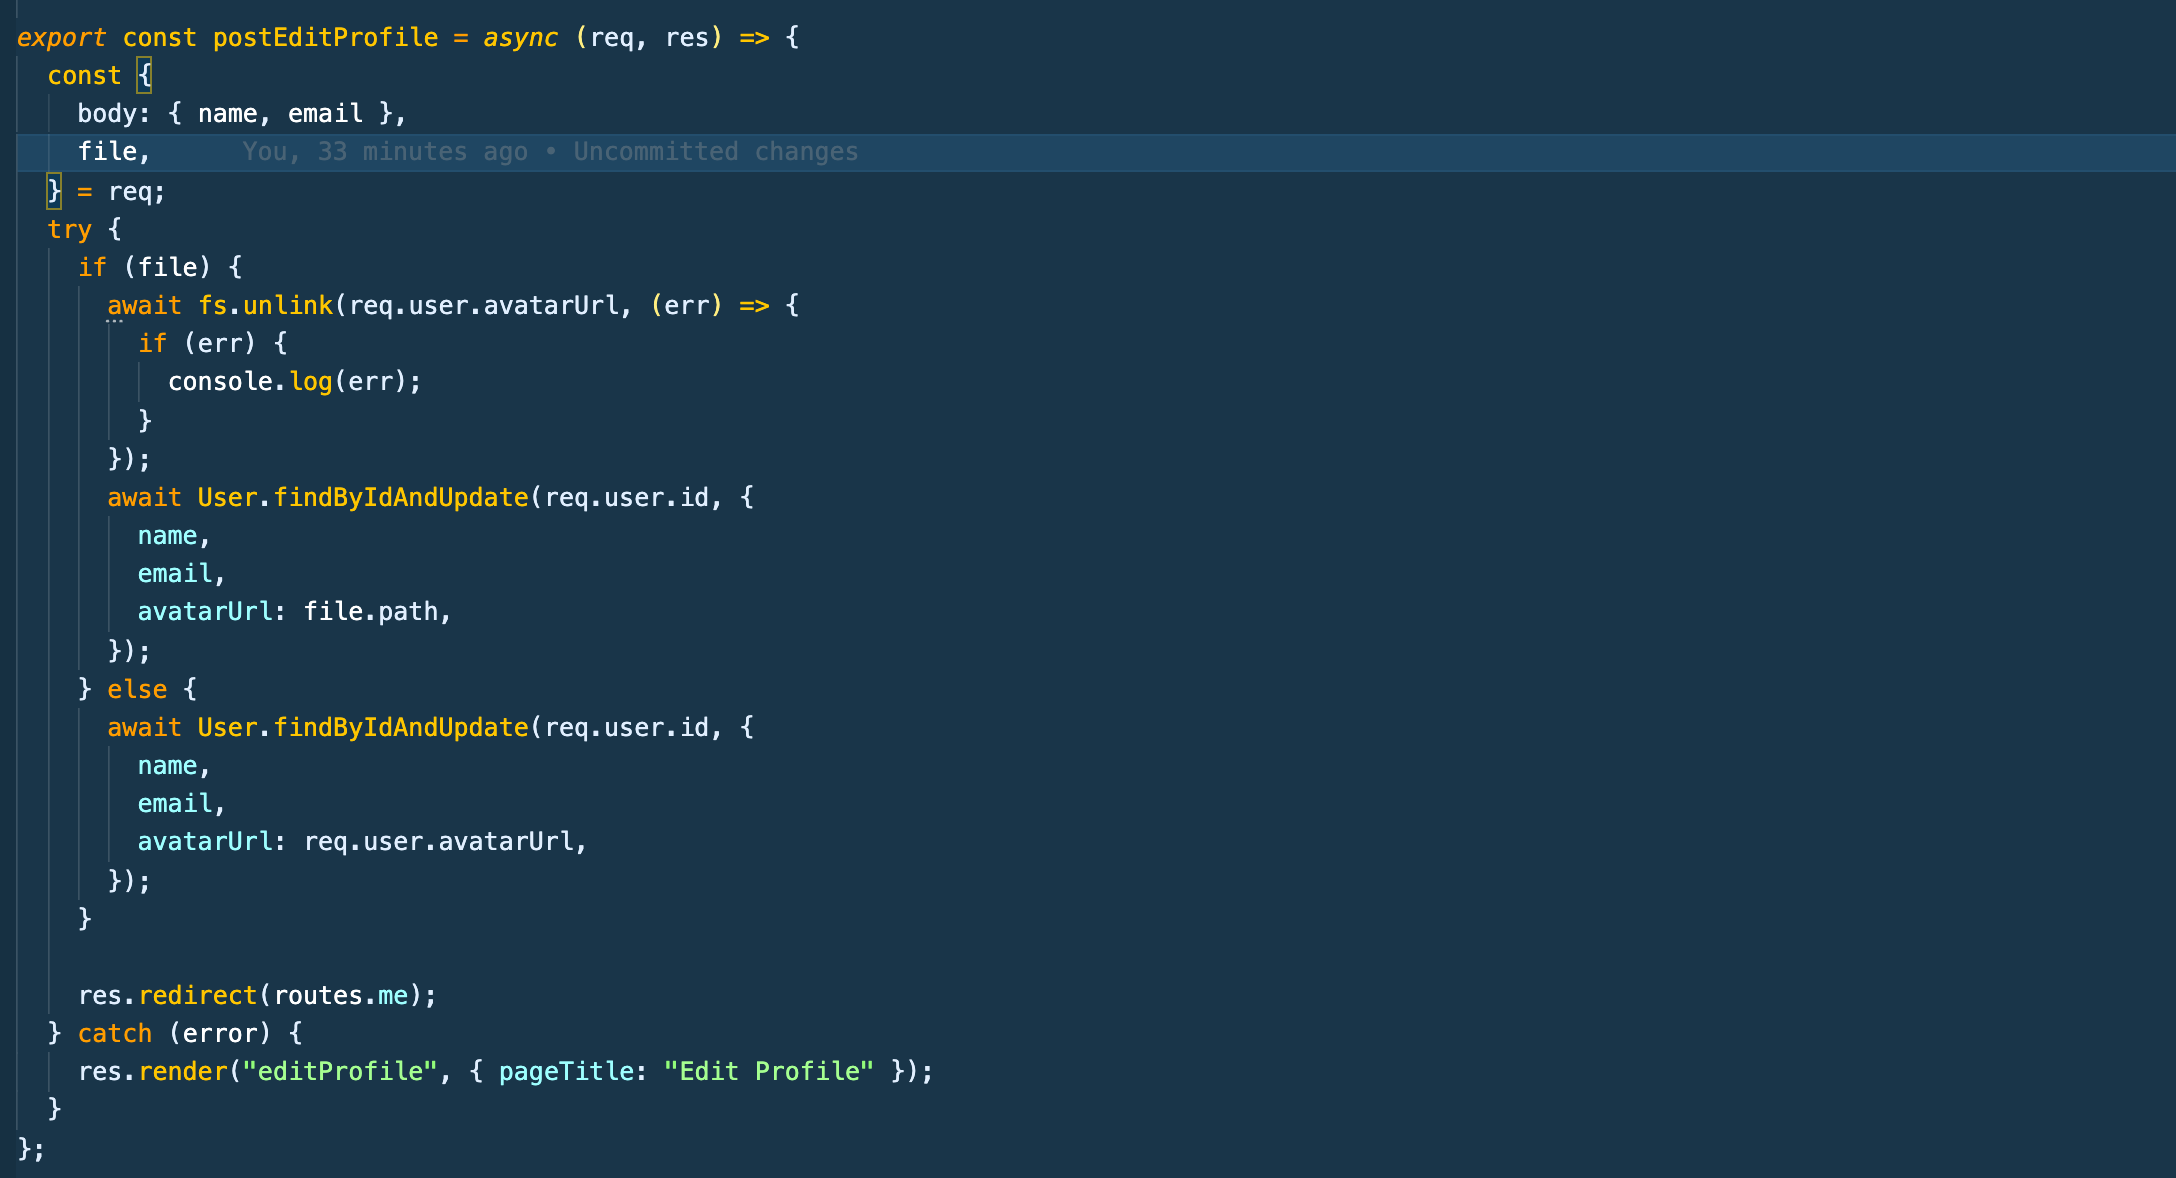Click the file variable in the destructuring

107,152
